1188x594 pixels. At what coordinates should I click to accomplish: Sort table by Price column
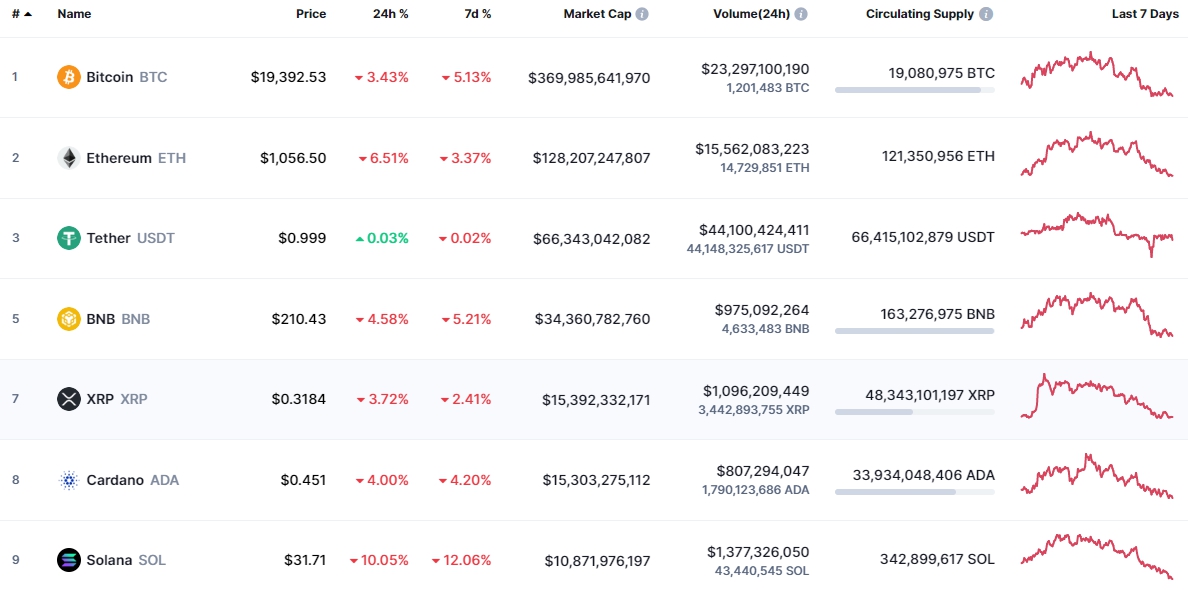tap(311, 14)
